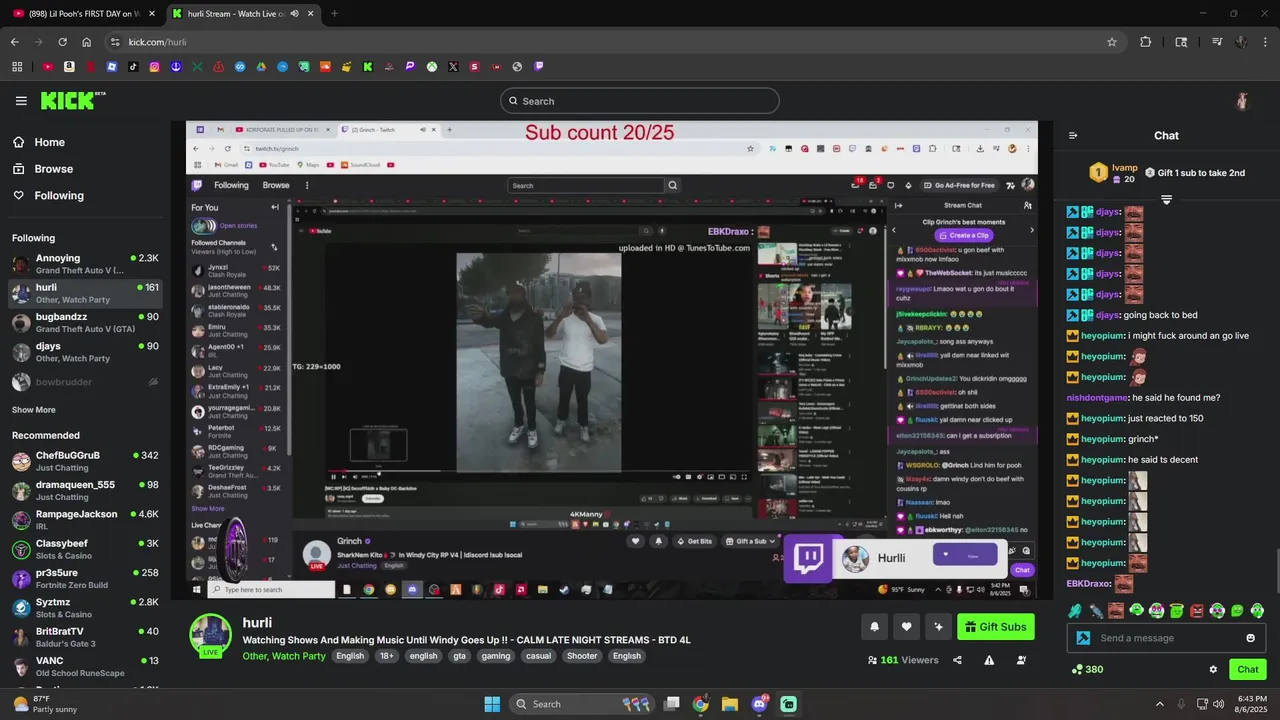This screenshot has width=1280, height=720.
Task: Open the Amazon bookmark icon
Action: [x=69, y=66]
